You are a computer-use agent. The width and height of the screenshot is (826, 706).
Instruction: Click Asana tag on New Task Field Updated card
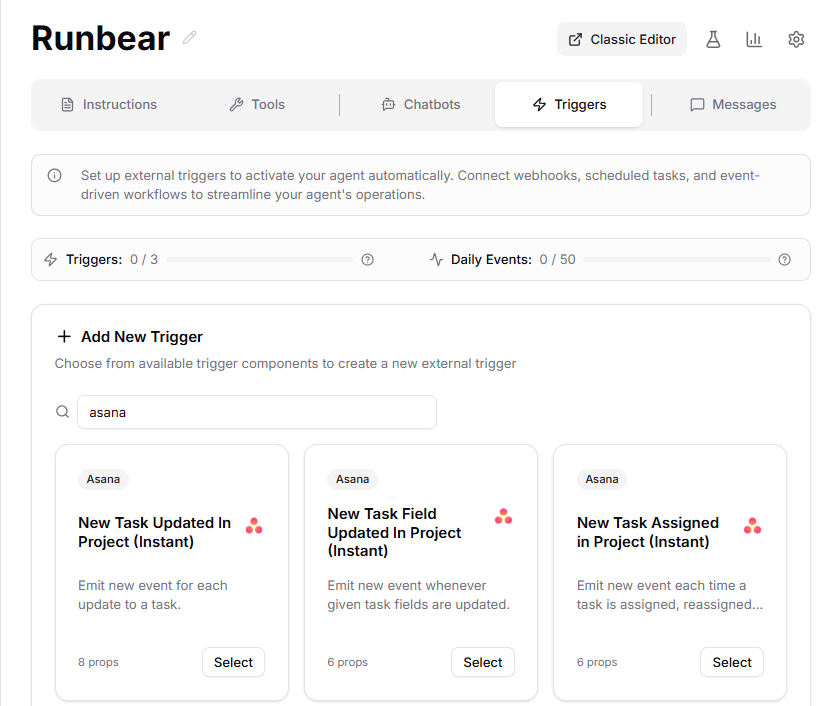point(352,479)
